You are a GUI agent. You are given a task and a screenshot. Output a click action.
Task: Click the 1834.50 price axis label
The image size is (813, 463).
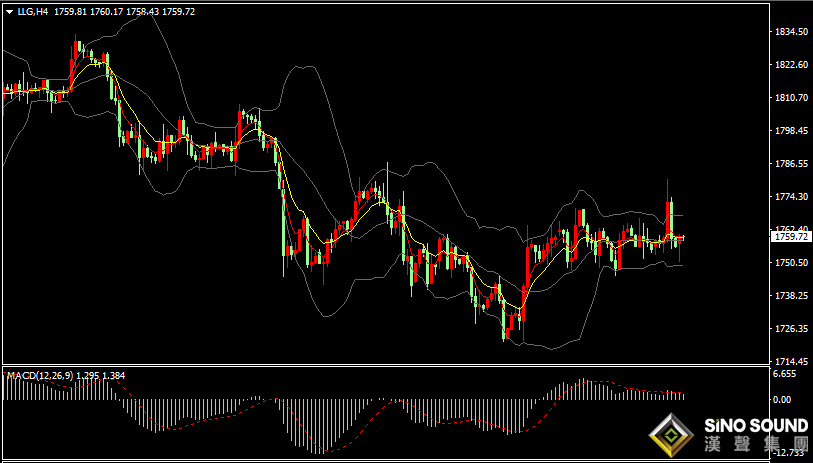pyautogui.click(x=791, y=32)
